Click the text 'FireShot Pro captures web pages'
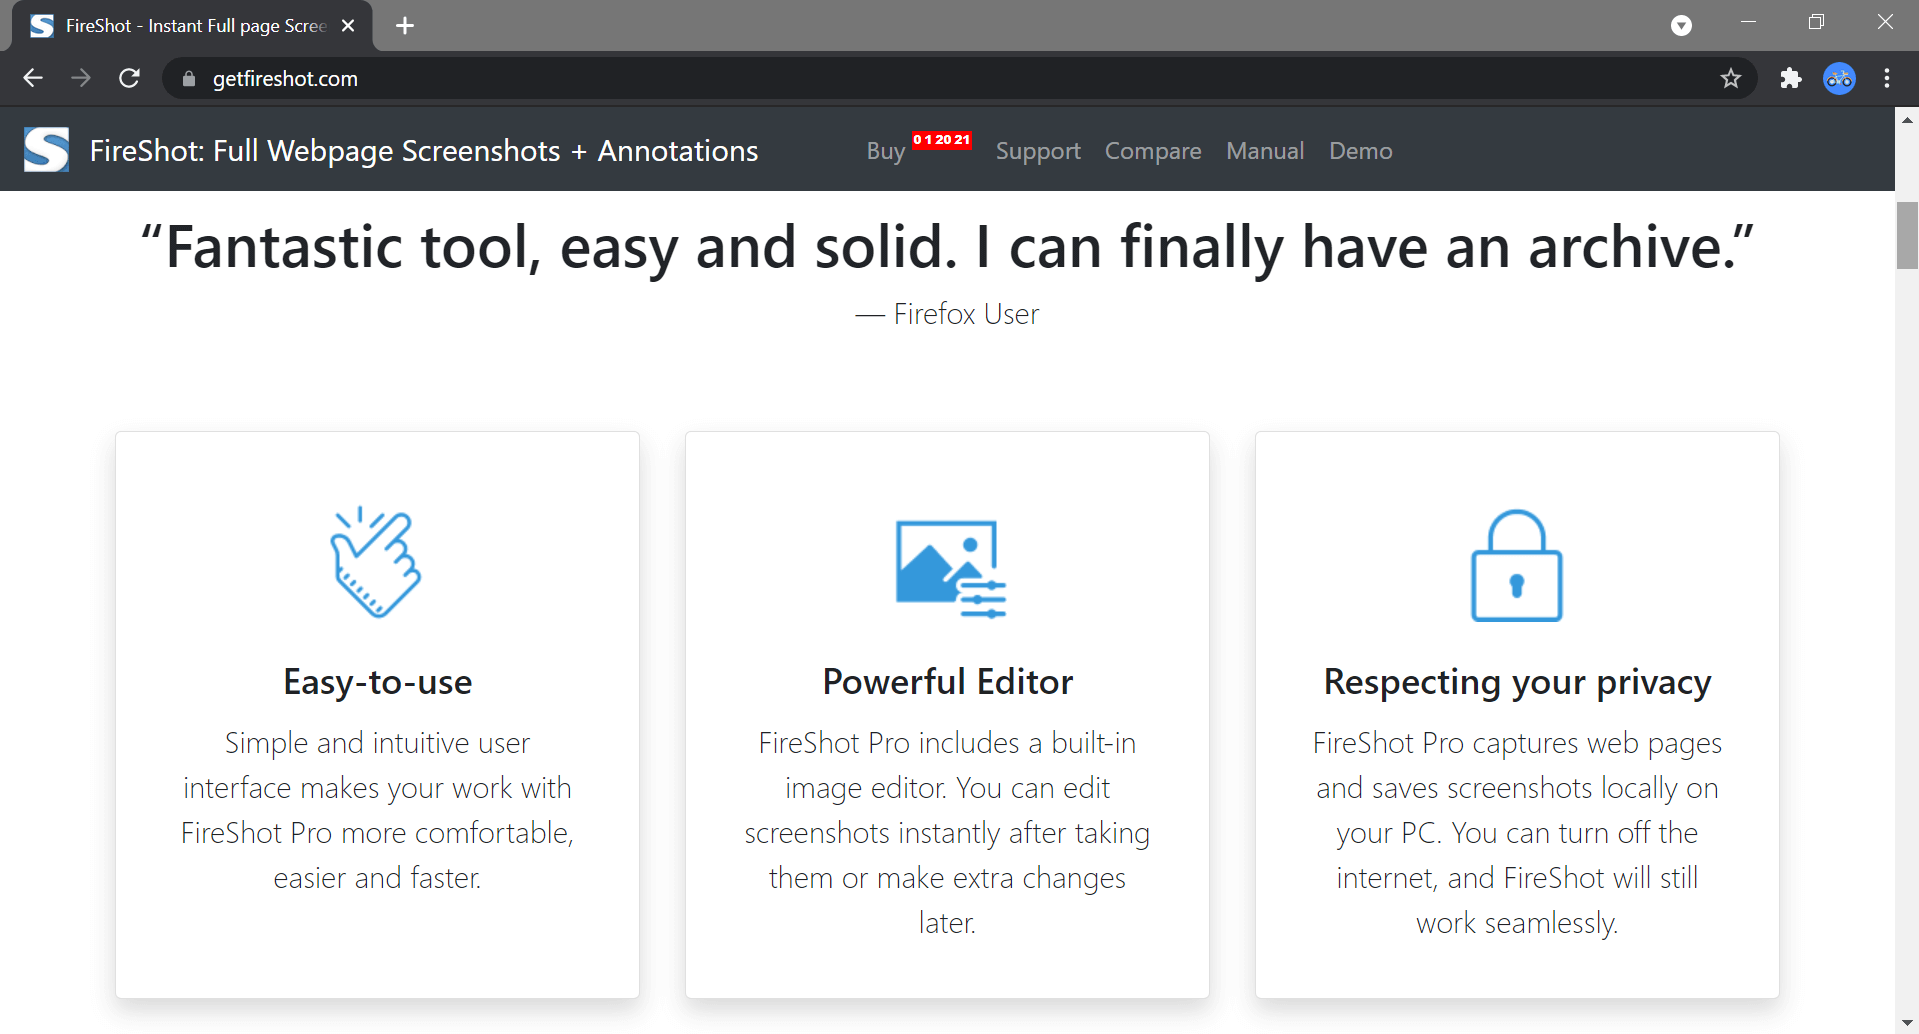 click(x=1517, y=743)
